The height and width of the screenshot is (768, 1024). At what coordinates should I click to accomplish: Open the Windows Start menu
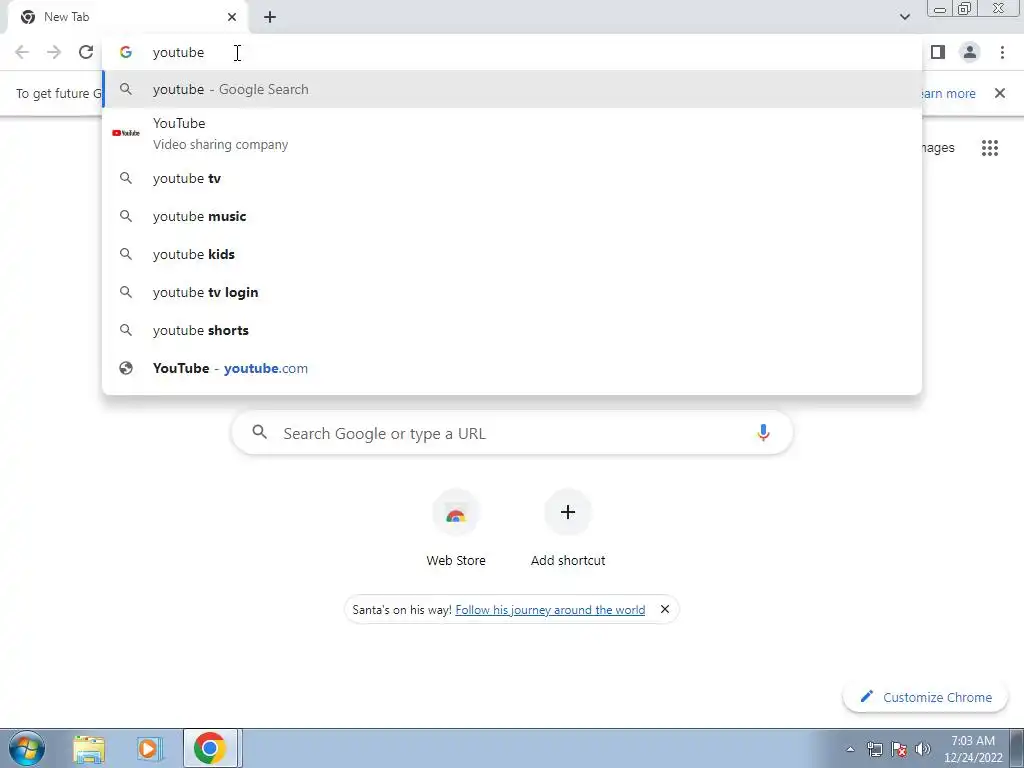[27, 748]
